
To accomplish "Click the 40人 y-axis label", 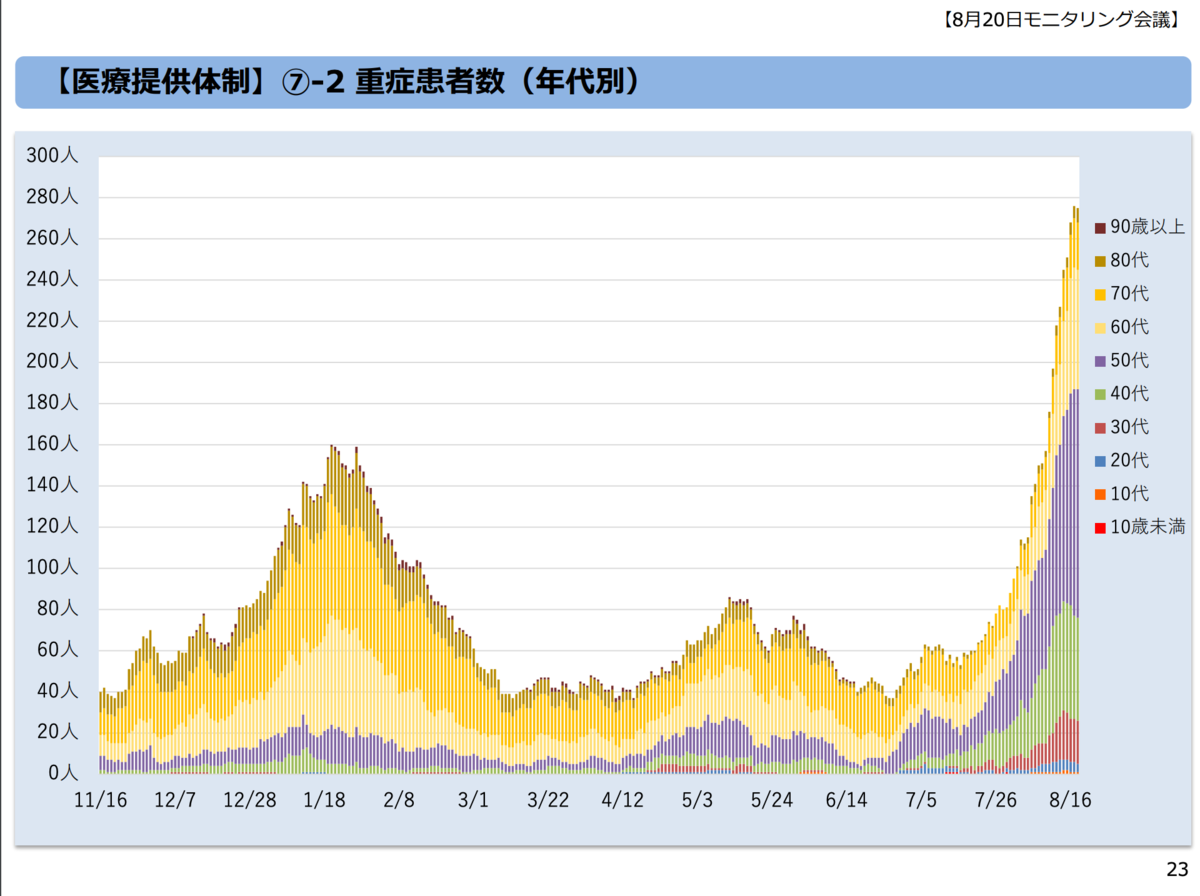I will pos(57,691).
